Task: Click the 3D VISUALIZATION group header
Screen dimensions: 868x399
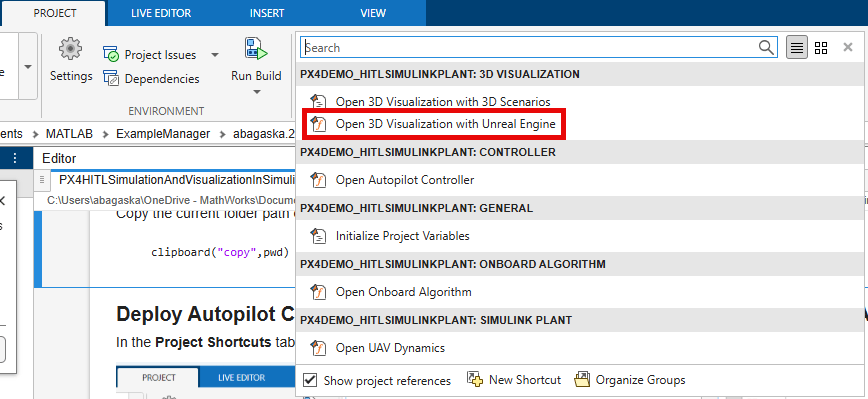Action: (581, 74)
